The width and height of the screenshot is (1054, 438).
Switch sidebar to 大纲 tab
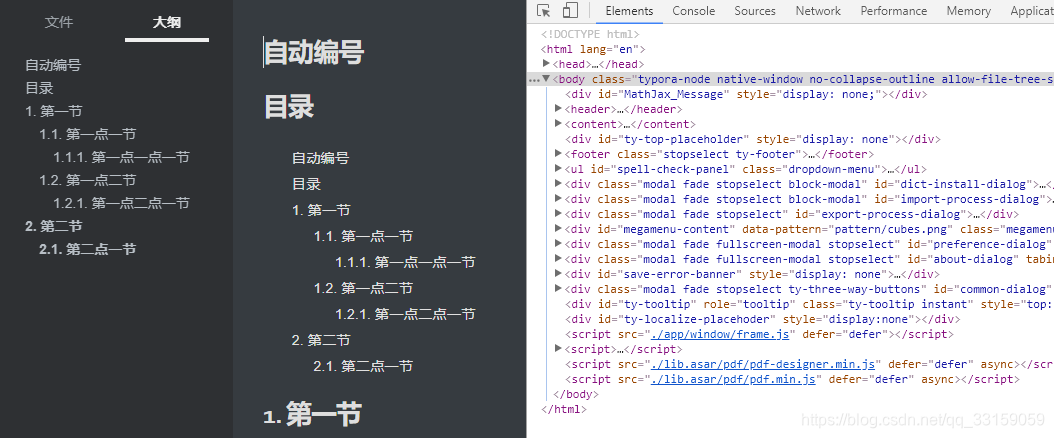[x=167, y=22]
